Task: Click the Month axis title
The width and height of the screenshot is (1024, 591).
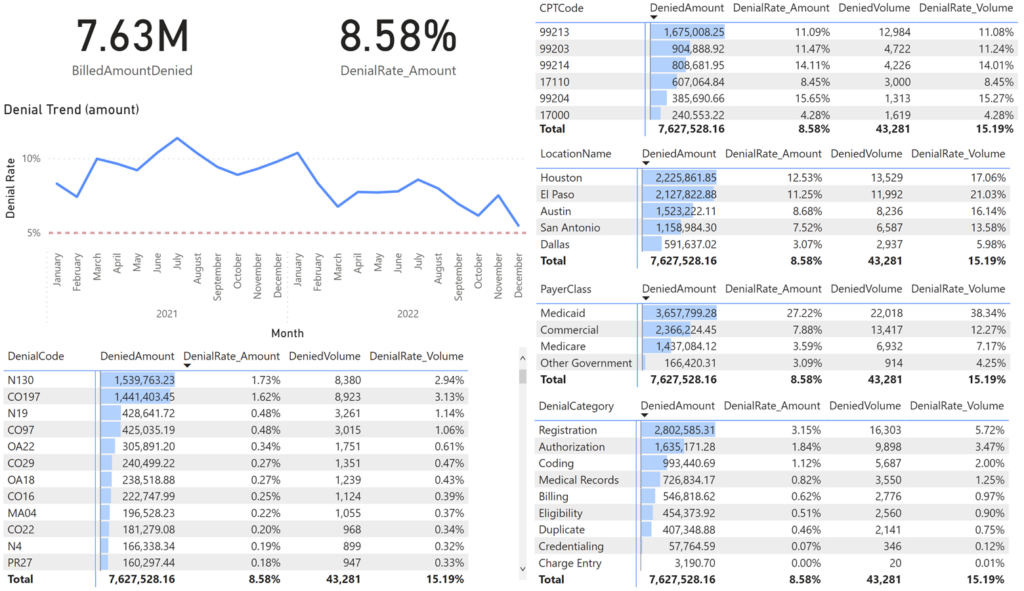Action: tap(287, 333)
